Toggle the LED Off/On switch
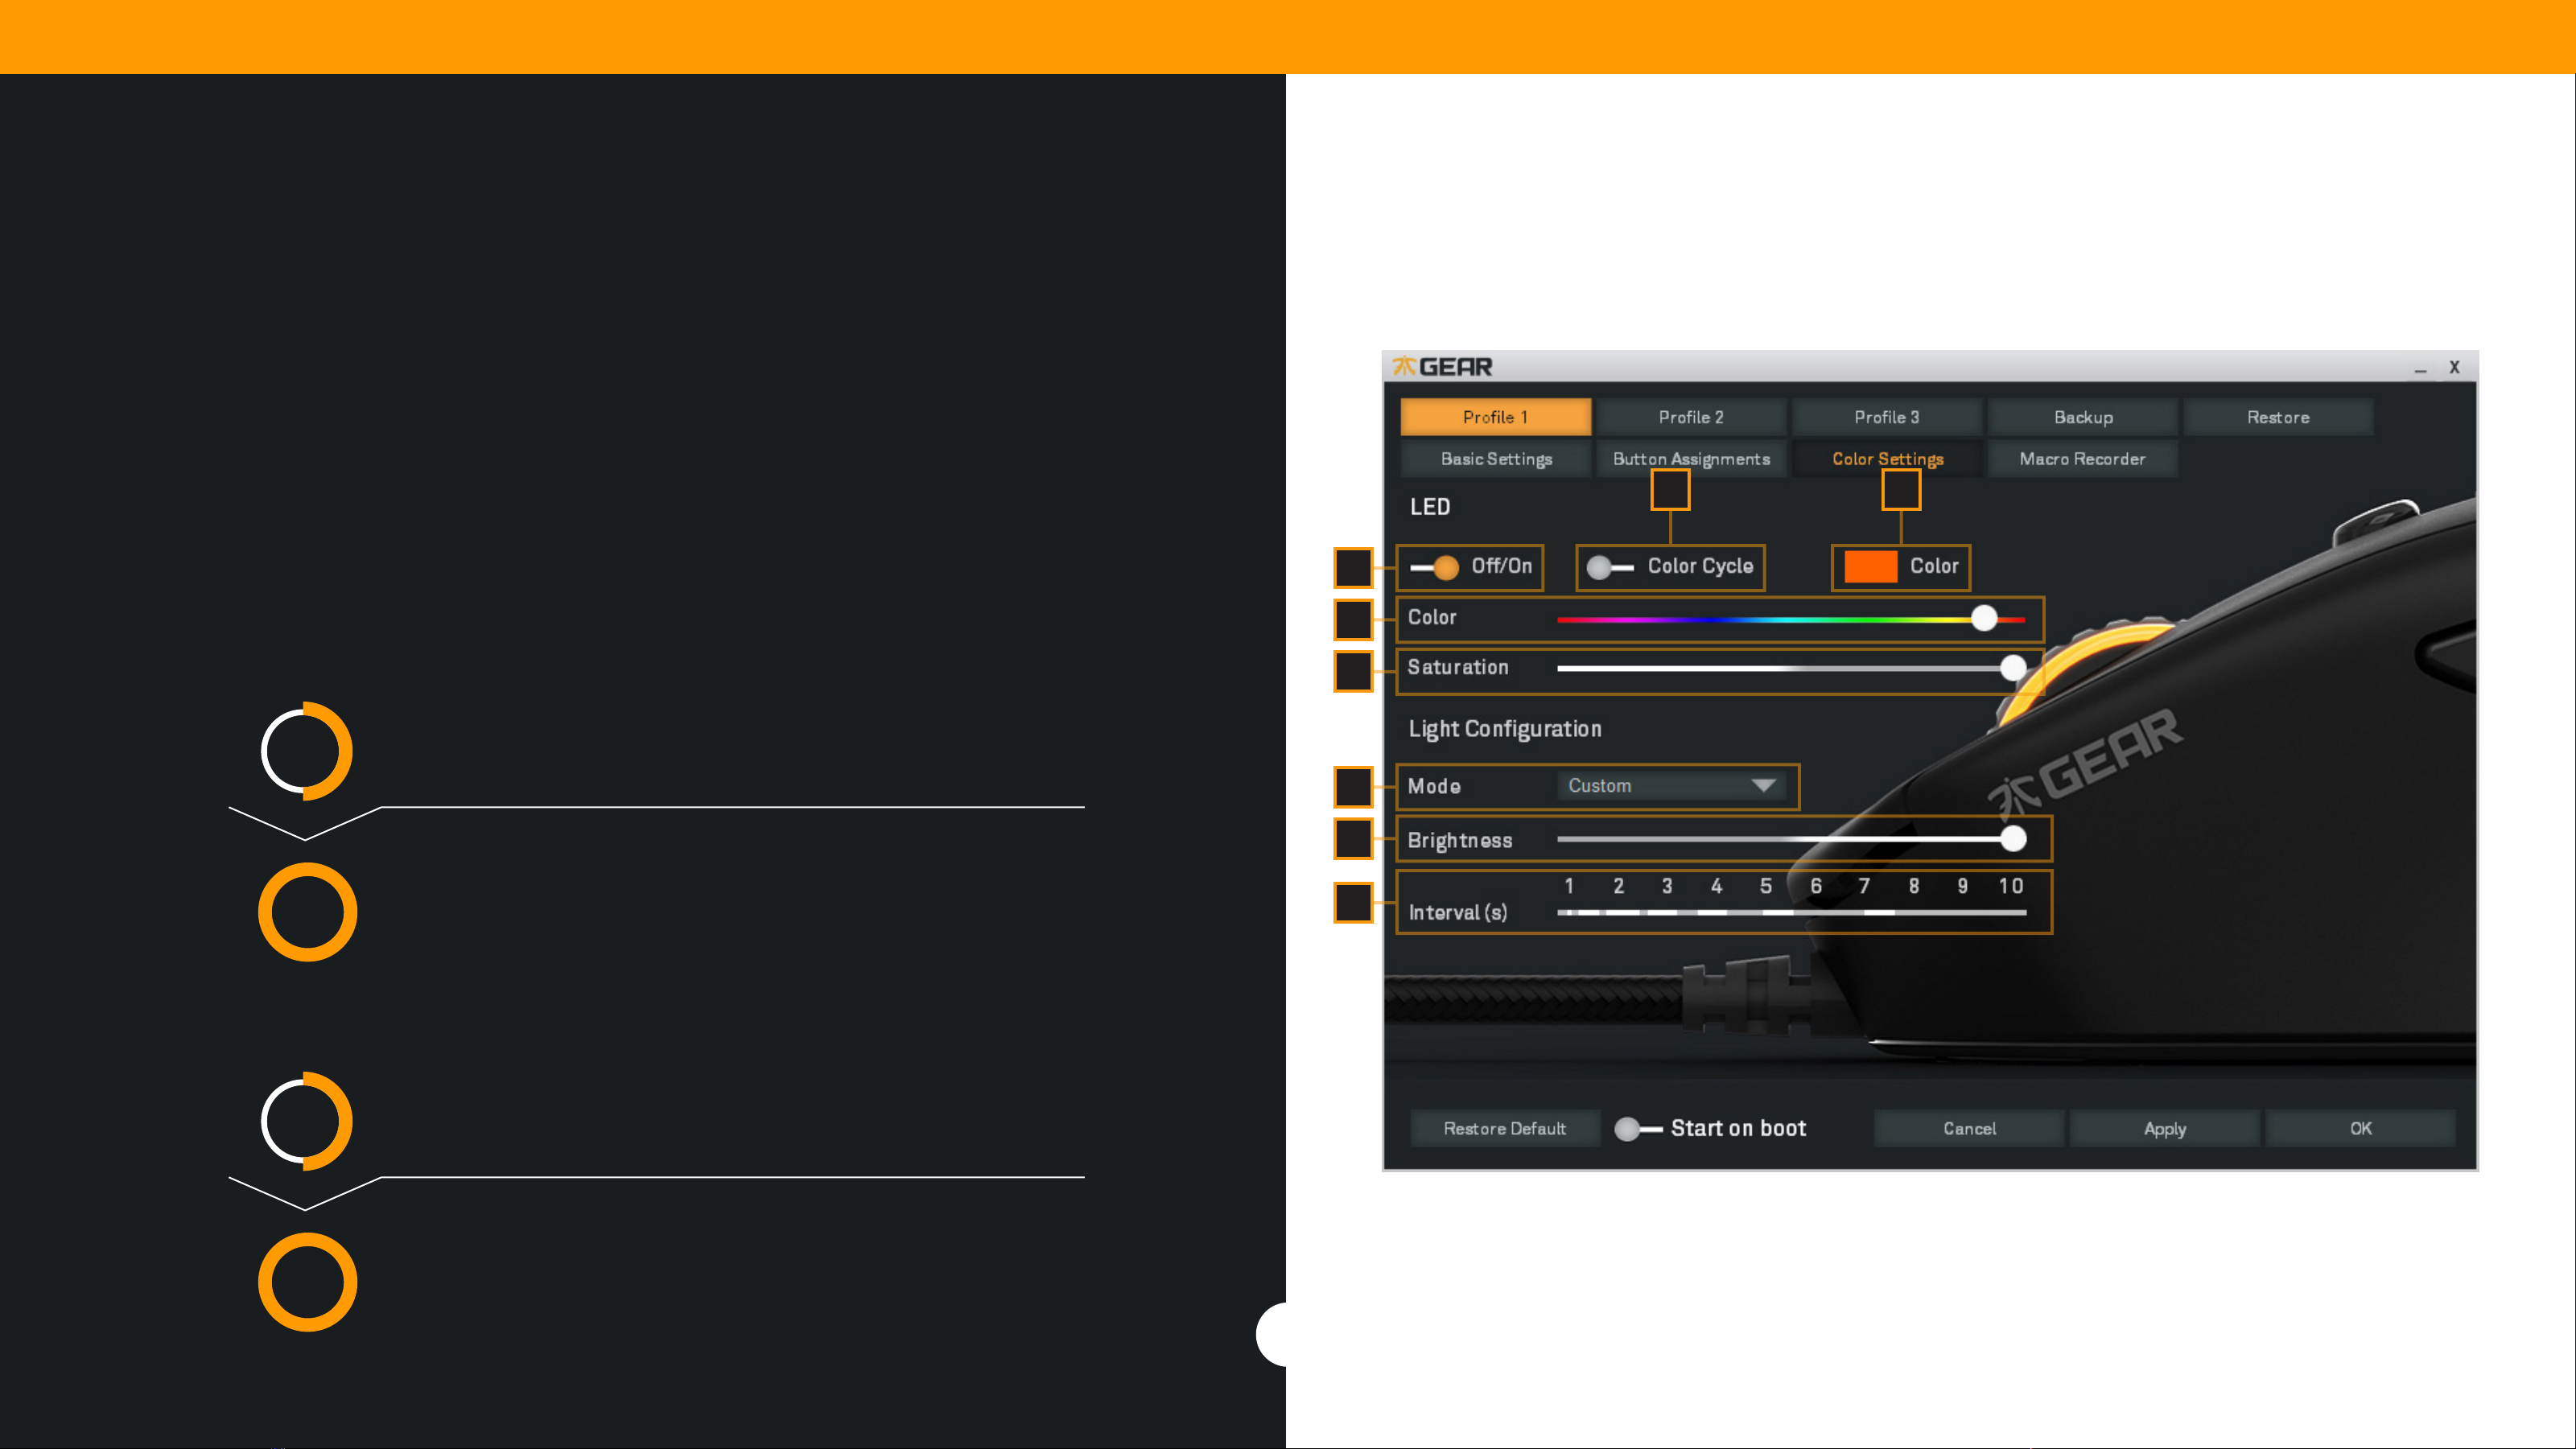Viewport: 2576px width, 1449px height. 1435,567
